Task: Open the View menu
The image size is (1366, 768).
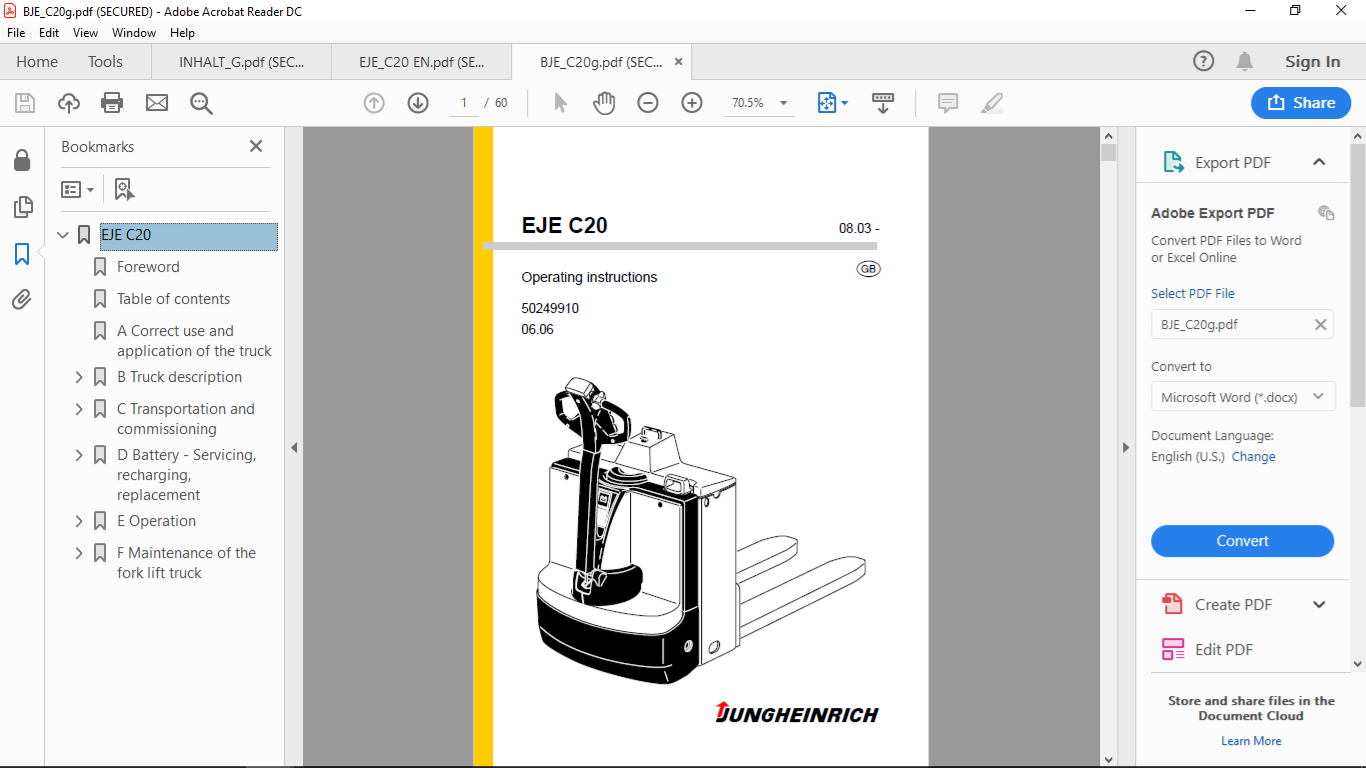Action: pos(85,33)
